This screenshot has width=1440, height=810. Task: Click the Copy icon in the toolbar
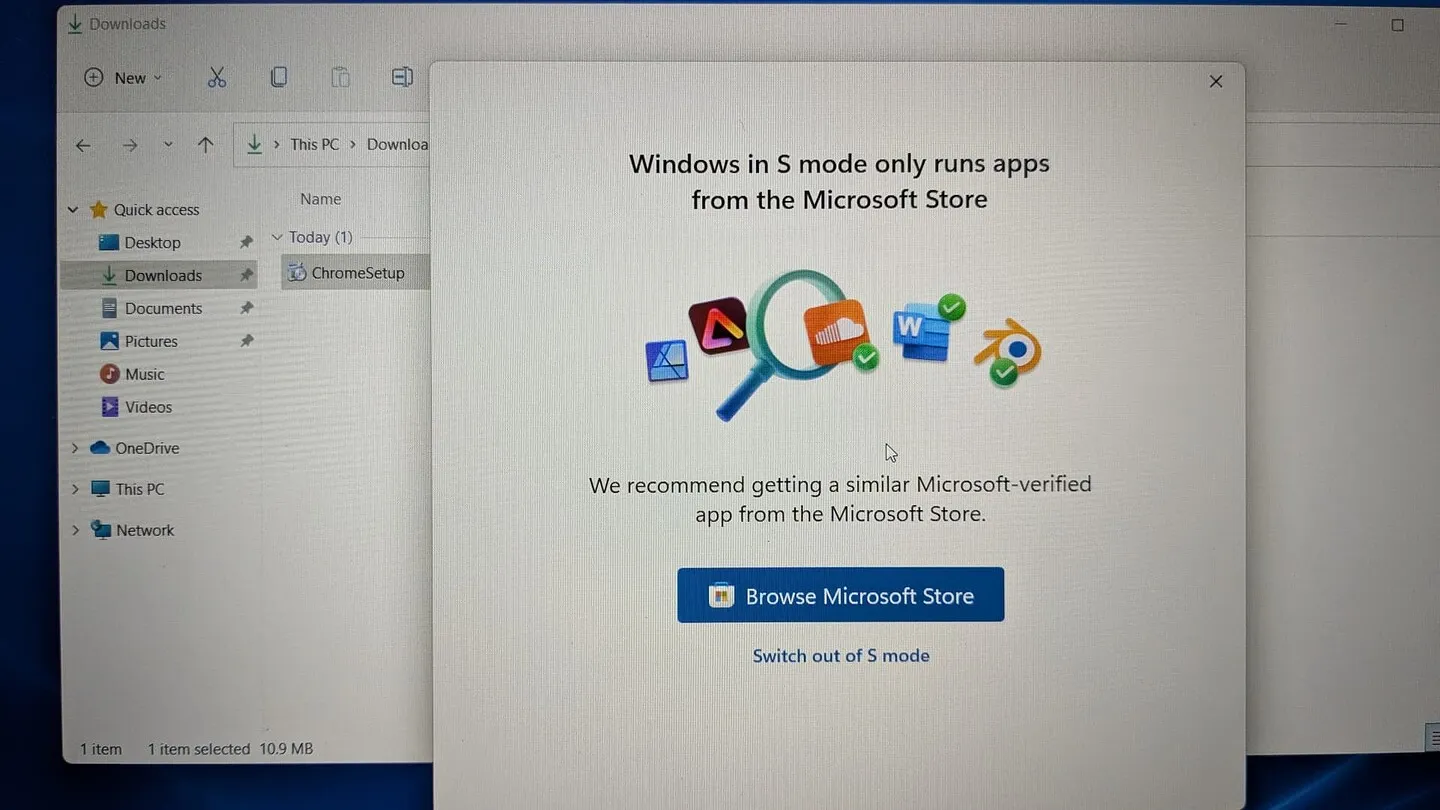pyautogui.click(x=279, y=77)
